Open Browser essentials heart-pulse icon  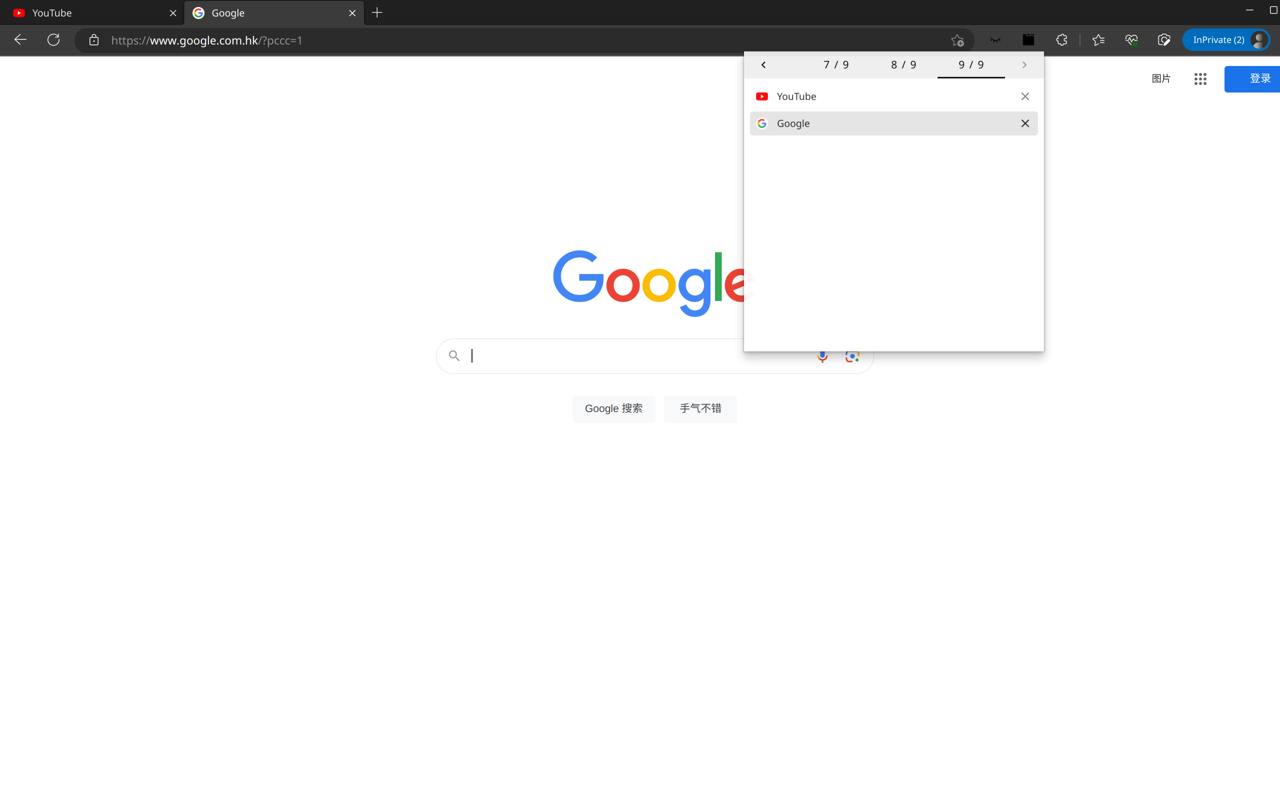tap(1131, 40)
